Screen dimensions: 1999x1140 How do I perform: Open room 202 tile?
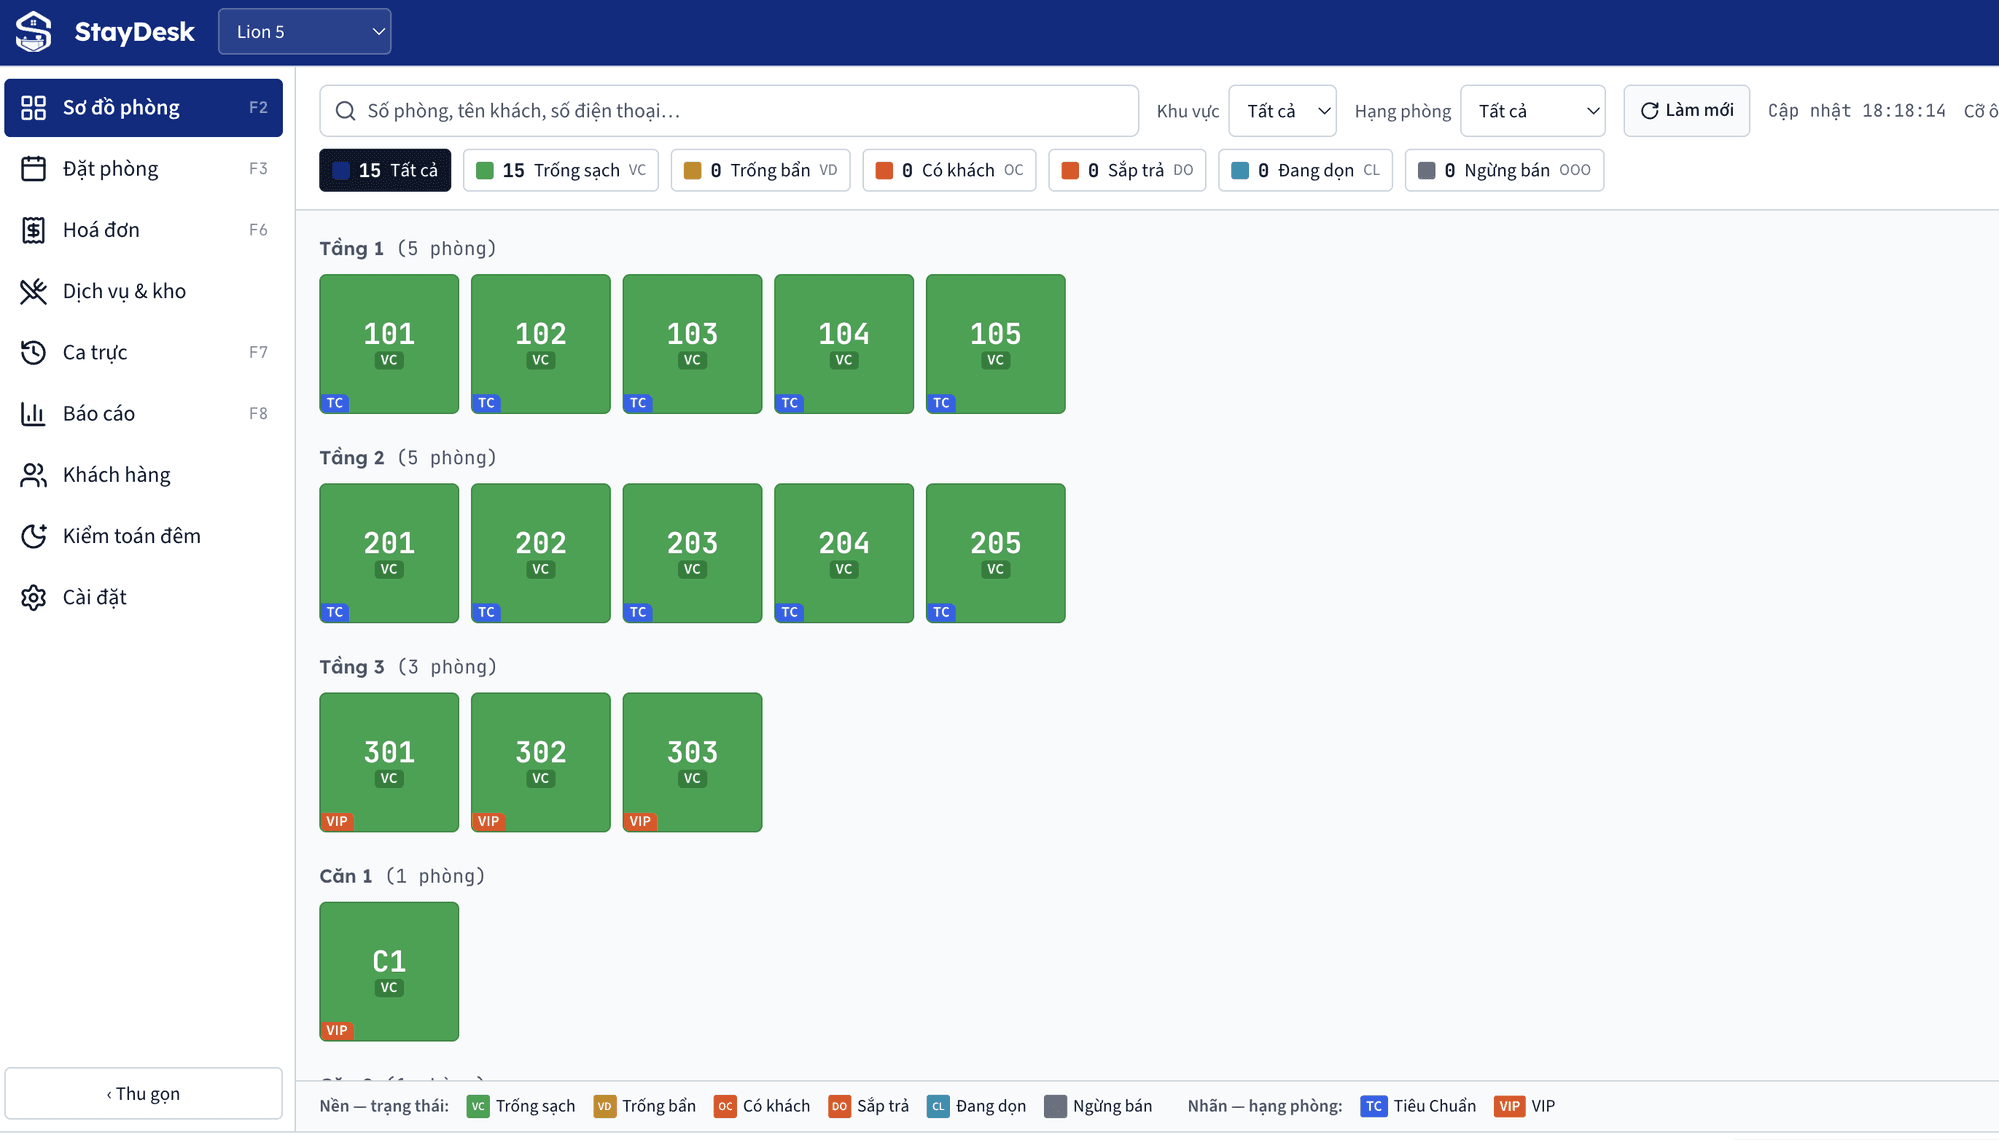tap(540, 553)
